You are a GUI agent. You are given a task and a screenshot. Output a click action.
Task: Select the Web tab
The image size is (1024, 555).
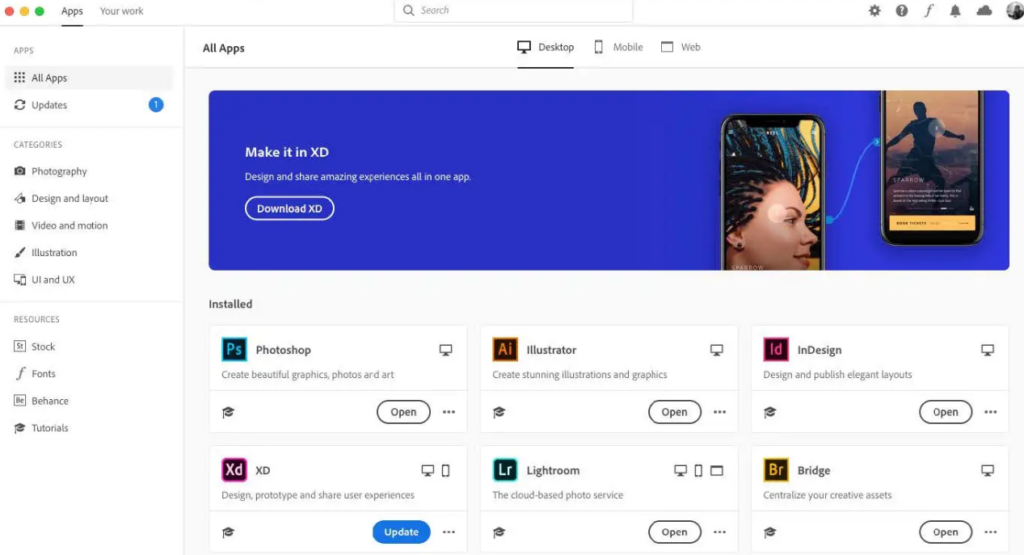(x=680, y=47)
